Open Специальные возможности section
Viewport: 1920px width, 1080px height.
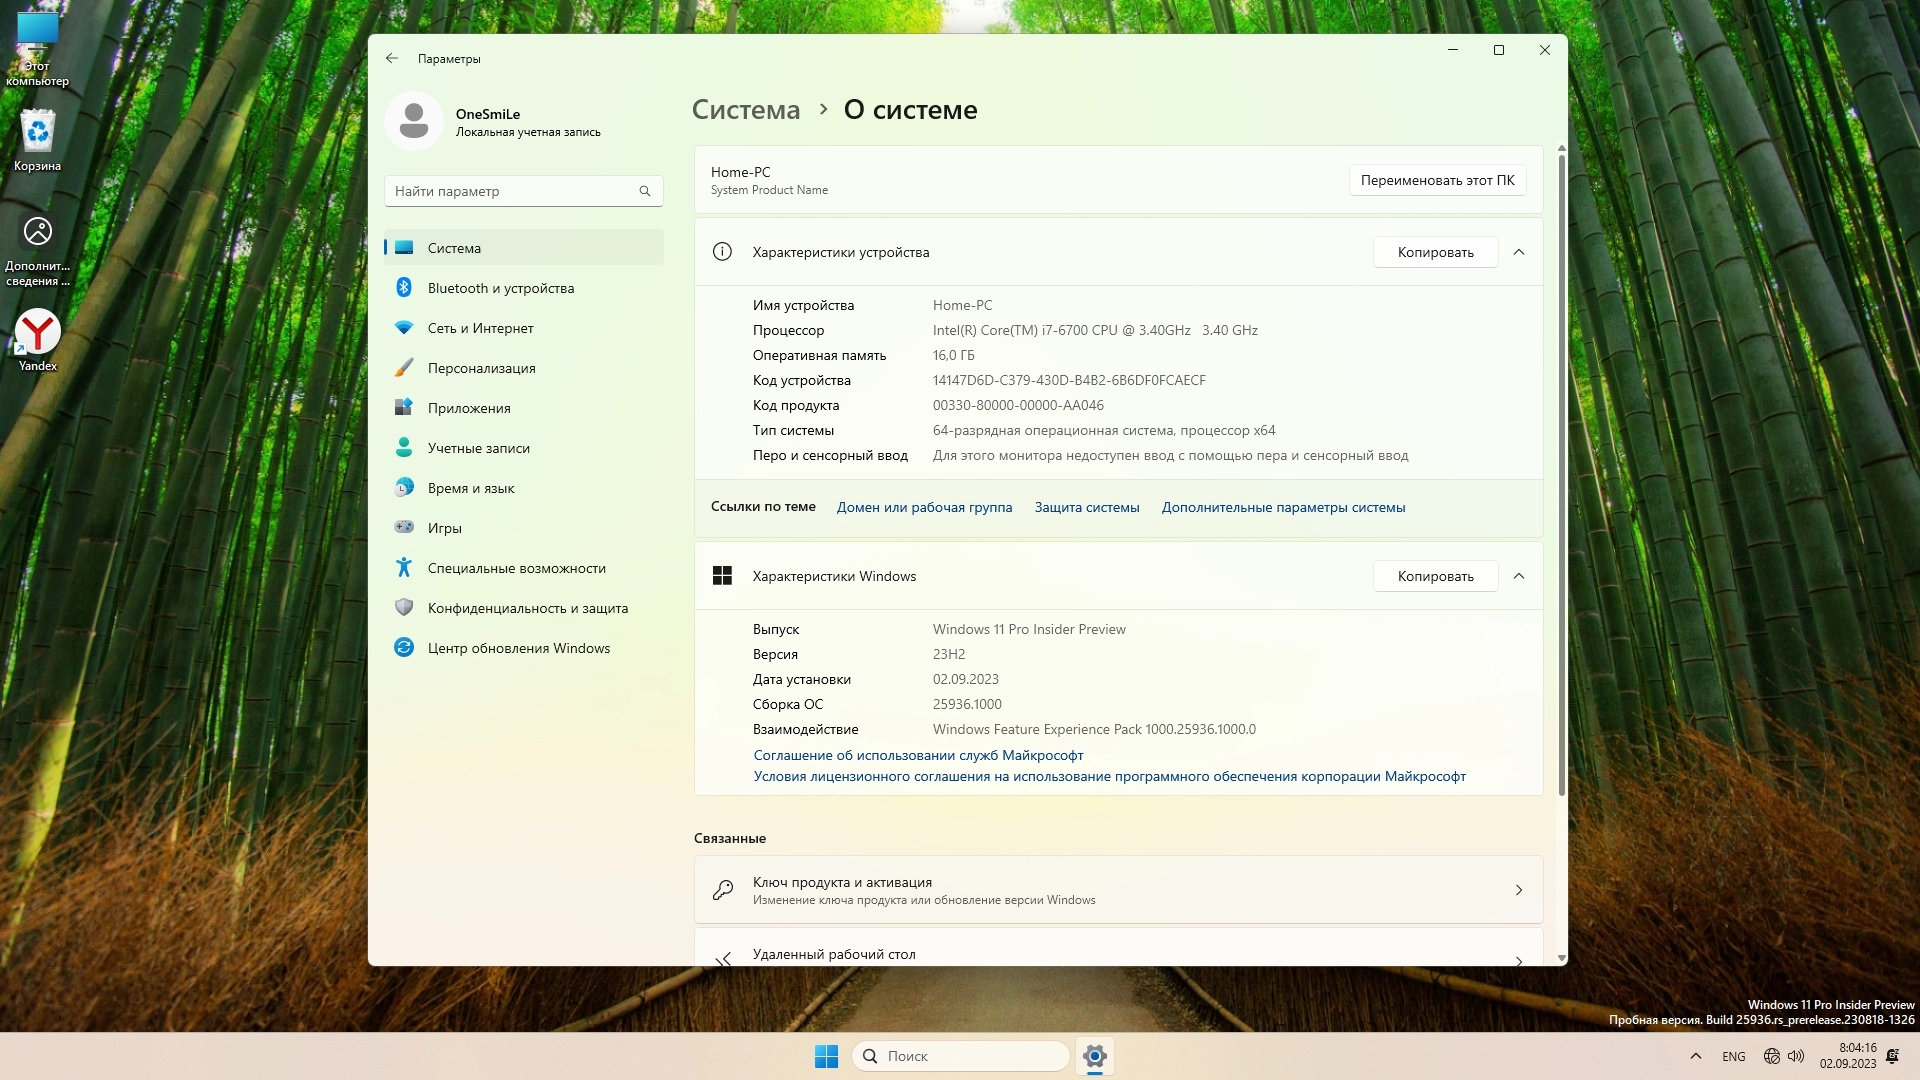tap(516, 568)
